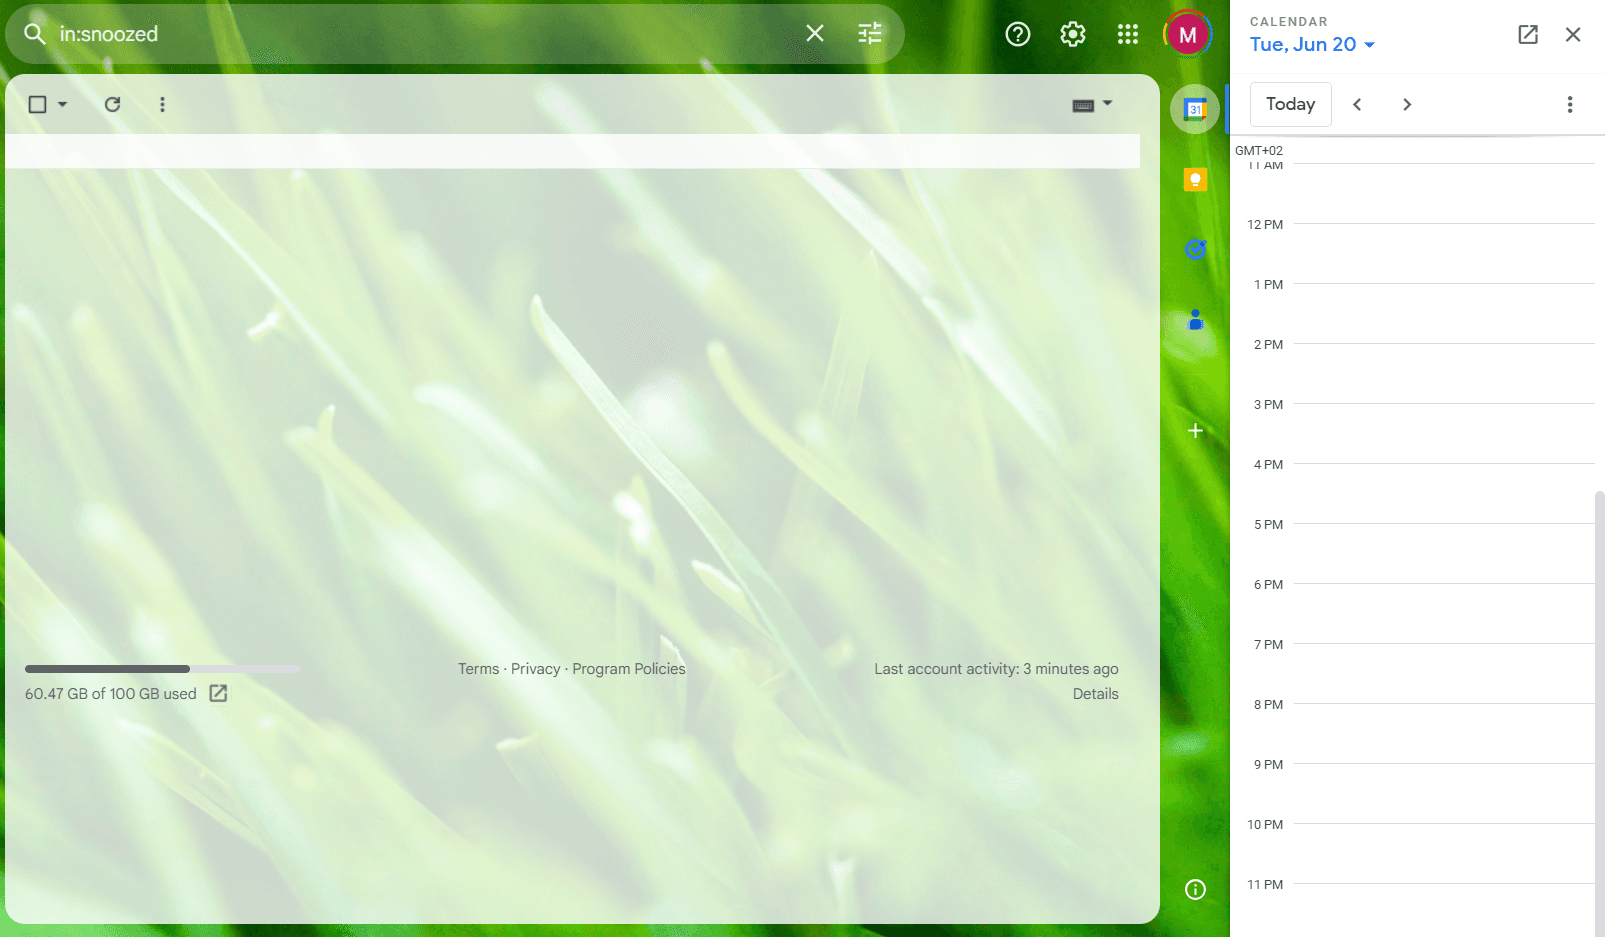Open Gmail help
1605x937 pixels.
[1017, 33]
